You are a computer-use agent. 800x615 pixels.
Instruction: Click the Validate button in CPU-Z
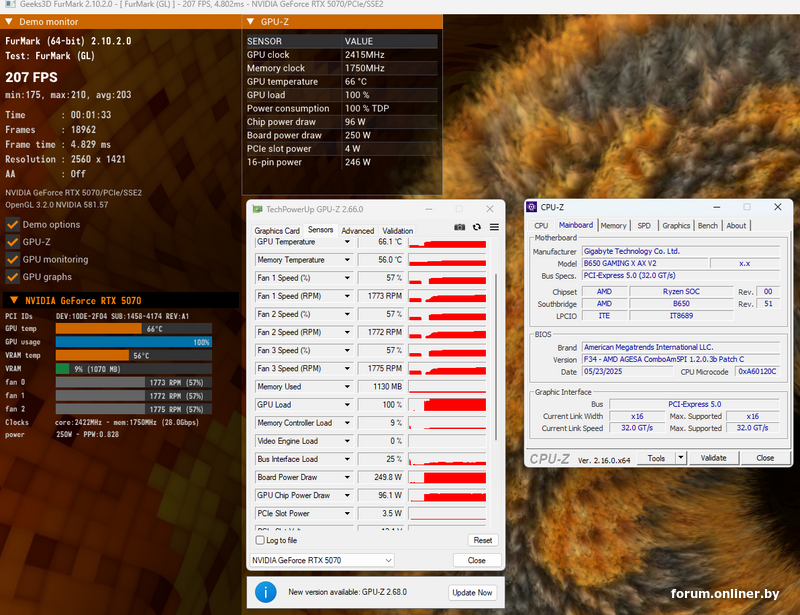click(713, 458)
